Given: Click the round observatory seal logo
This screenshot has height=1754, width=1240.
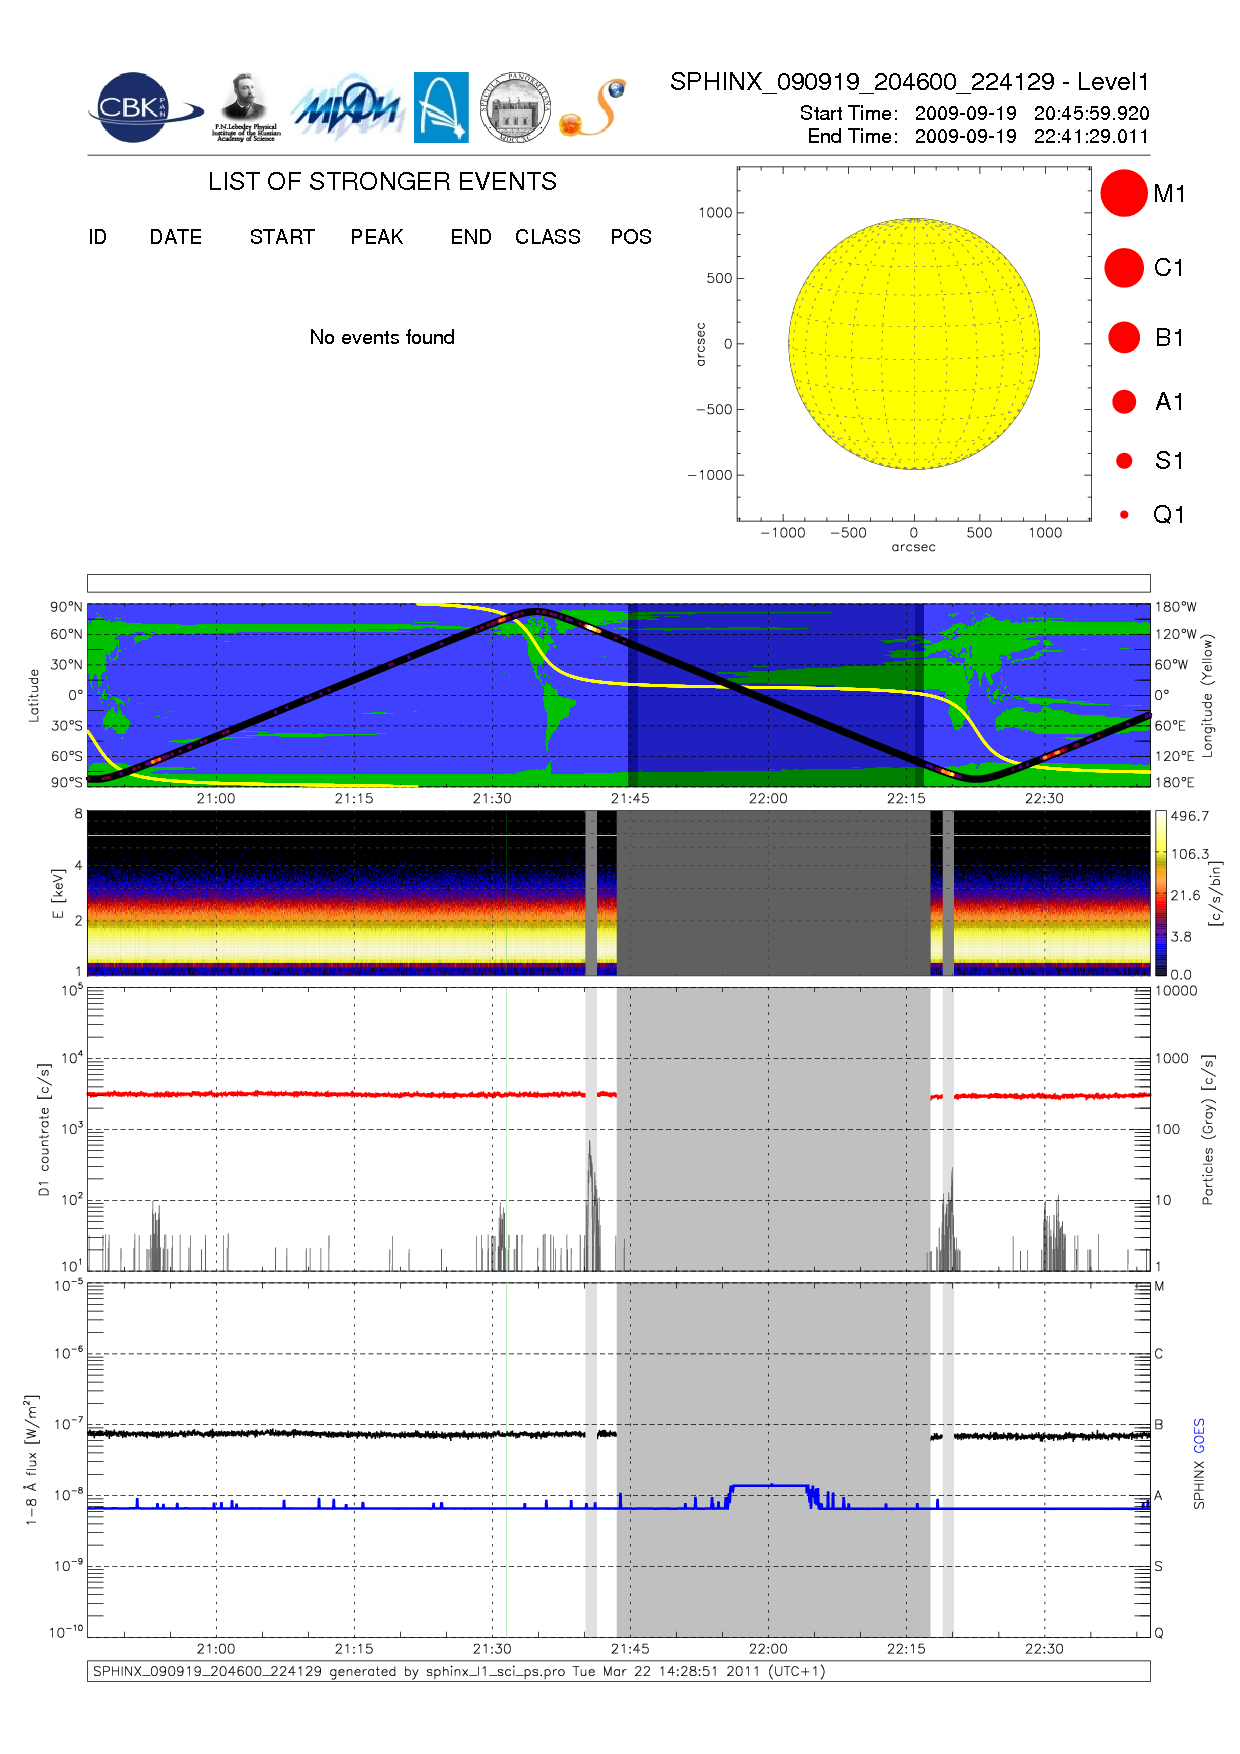Looking at the screenshot, I should pos(515,108).
